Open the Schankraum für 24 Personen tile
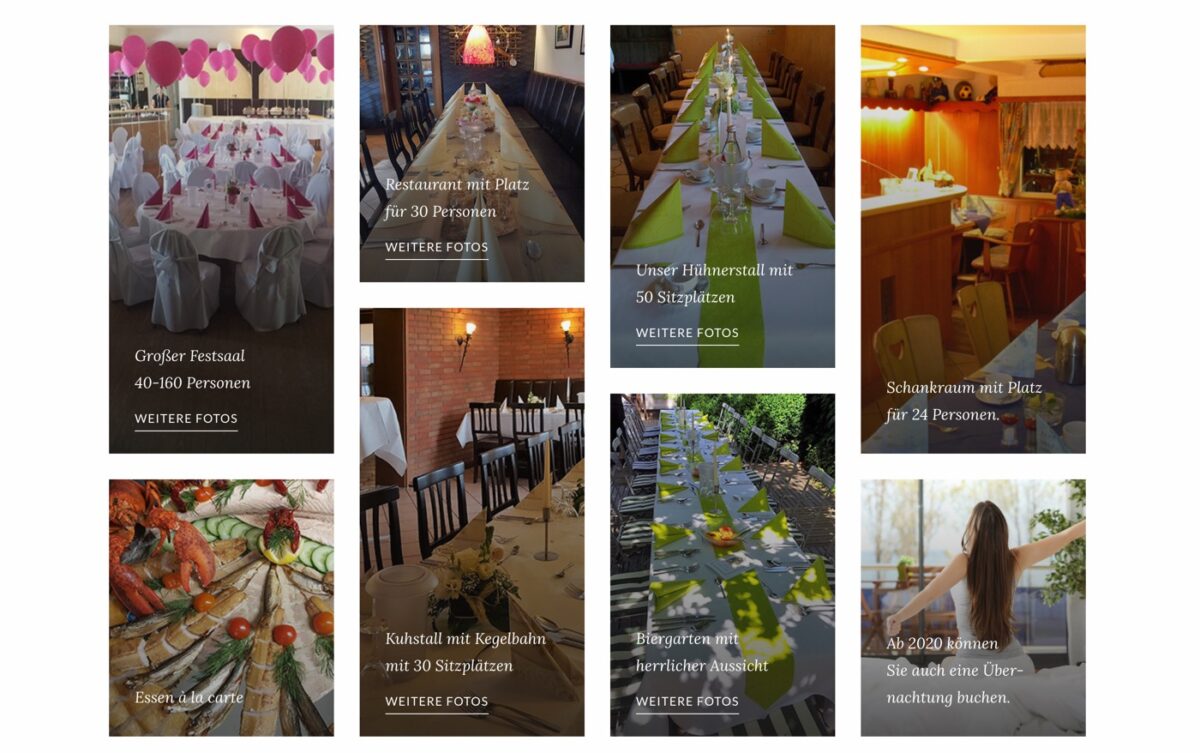 (973, 239)
